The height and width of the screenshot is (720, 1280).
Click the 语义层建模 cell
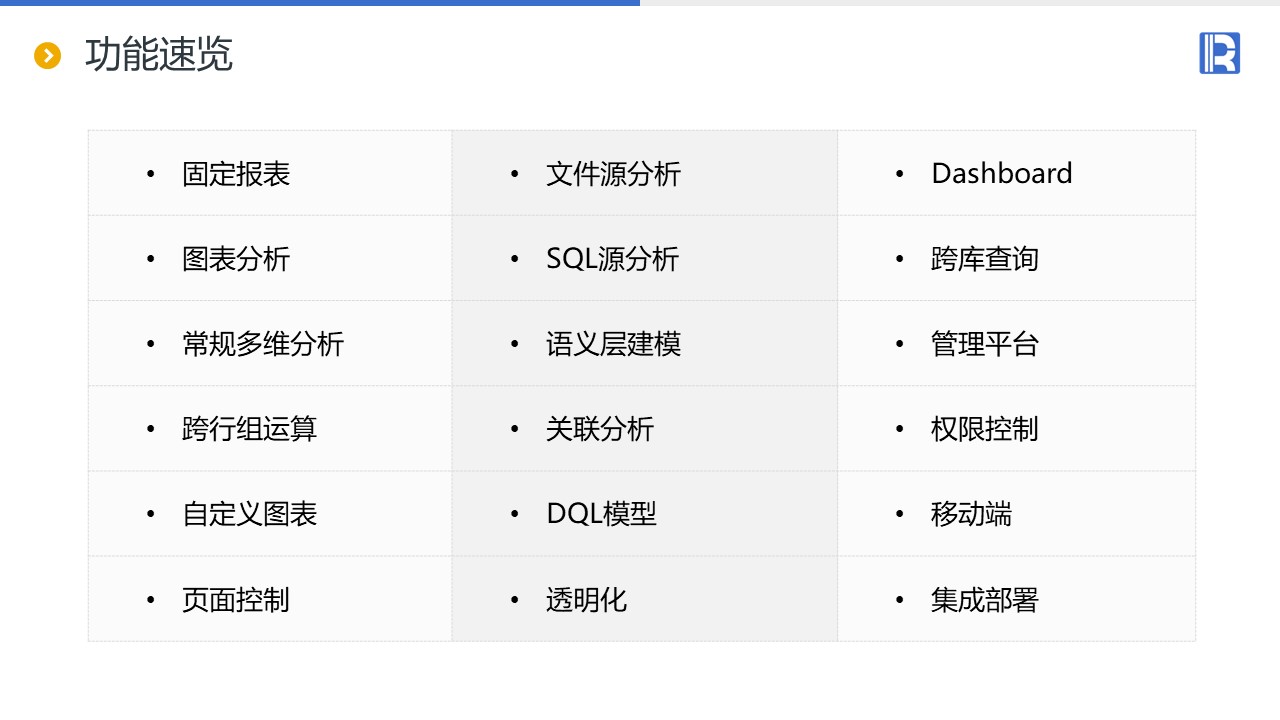tap(613, 344)
